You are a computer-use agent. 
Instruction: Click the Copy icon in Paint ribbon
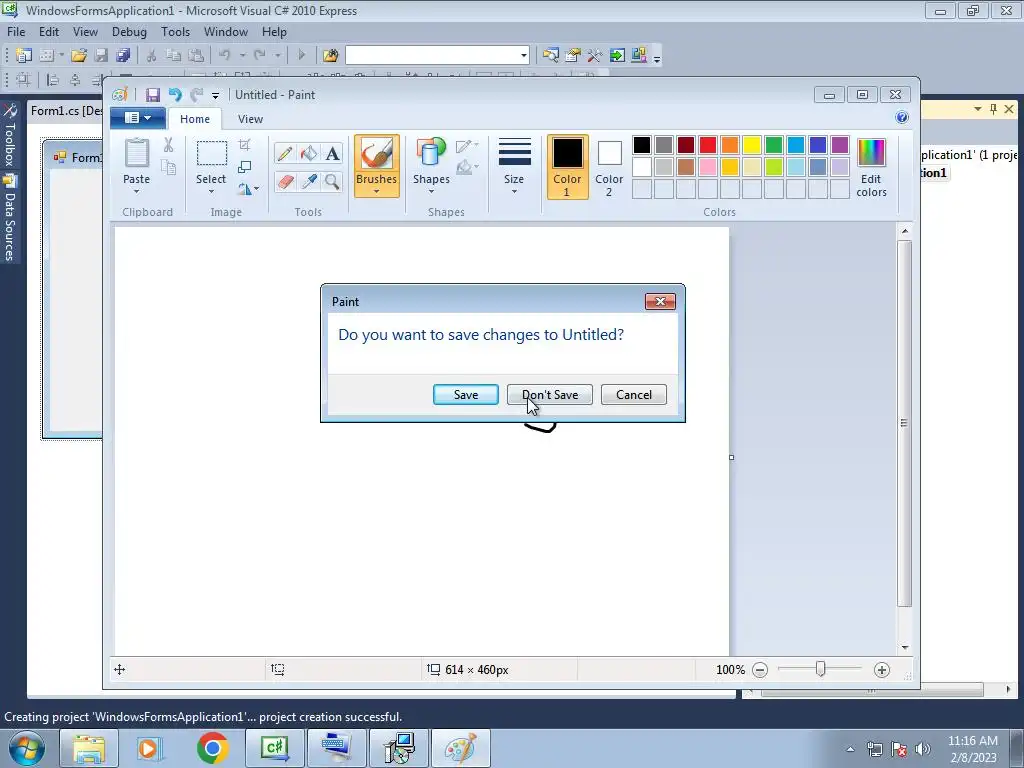click(x=168, y=167)
